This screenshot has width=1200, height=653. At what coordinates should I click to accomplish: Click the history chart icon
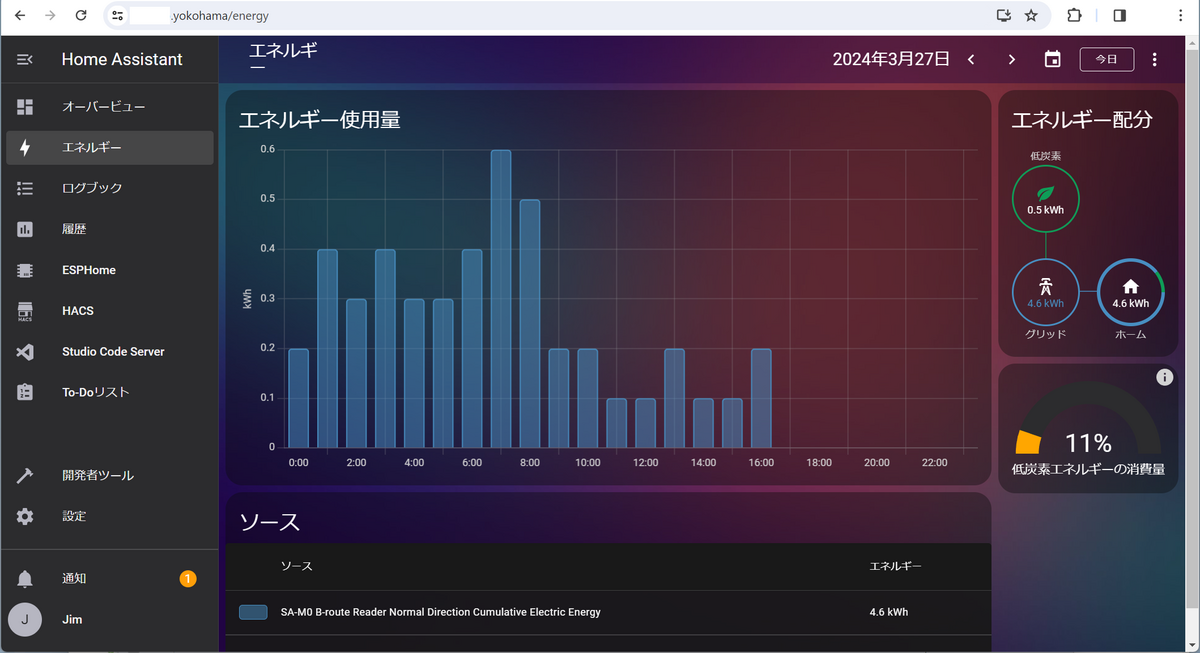25,229
